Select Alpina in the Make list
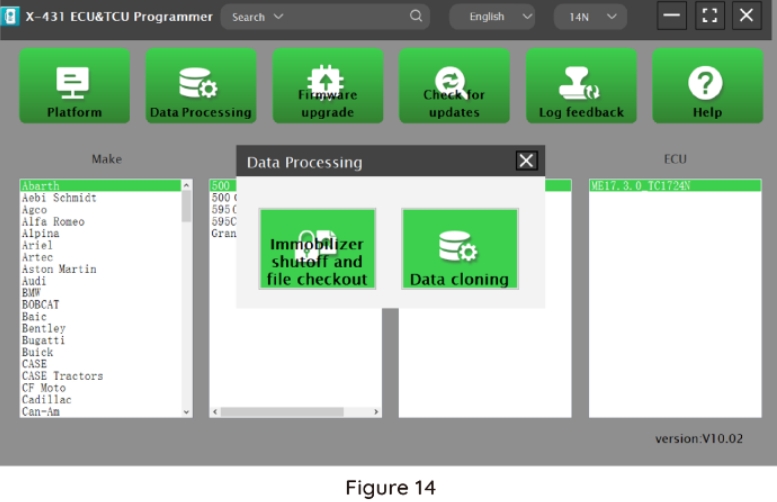Viewport: 777px width, 502px height. pos(100,233)
